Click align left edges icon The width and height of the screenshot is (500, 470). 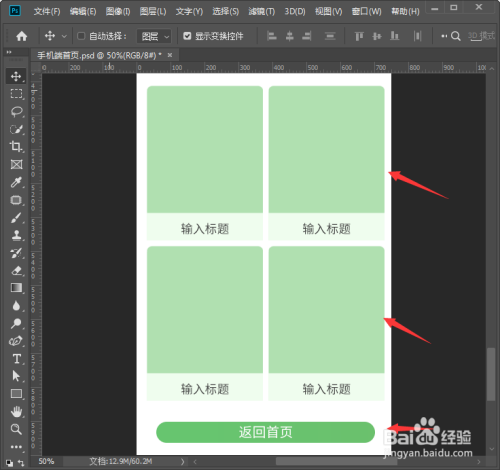point(272,36)
